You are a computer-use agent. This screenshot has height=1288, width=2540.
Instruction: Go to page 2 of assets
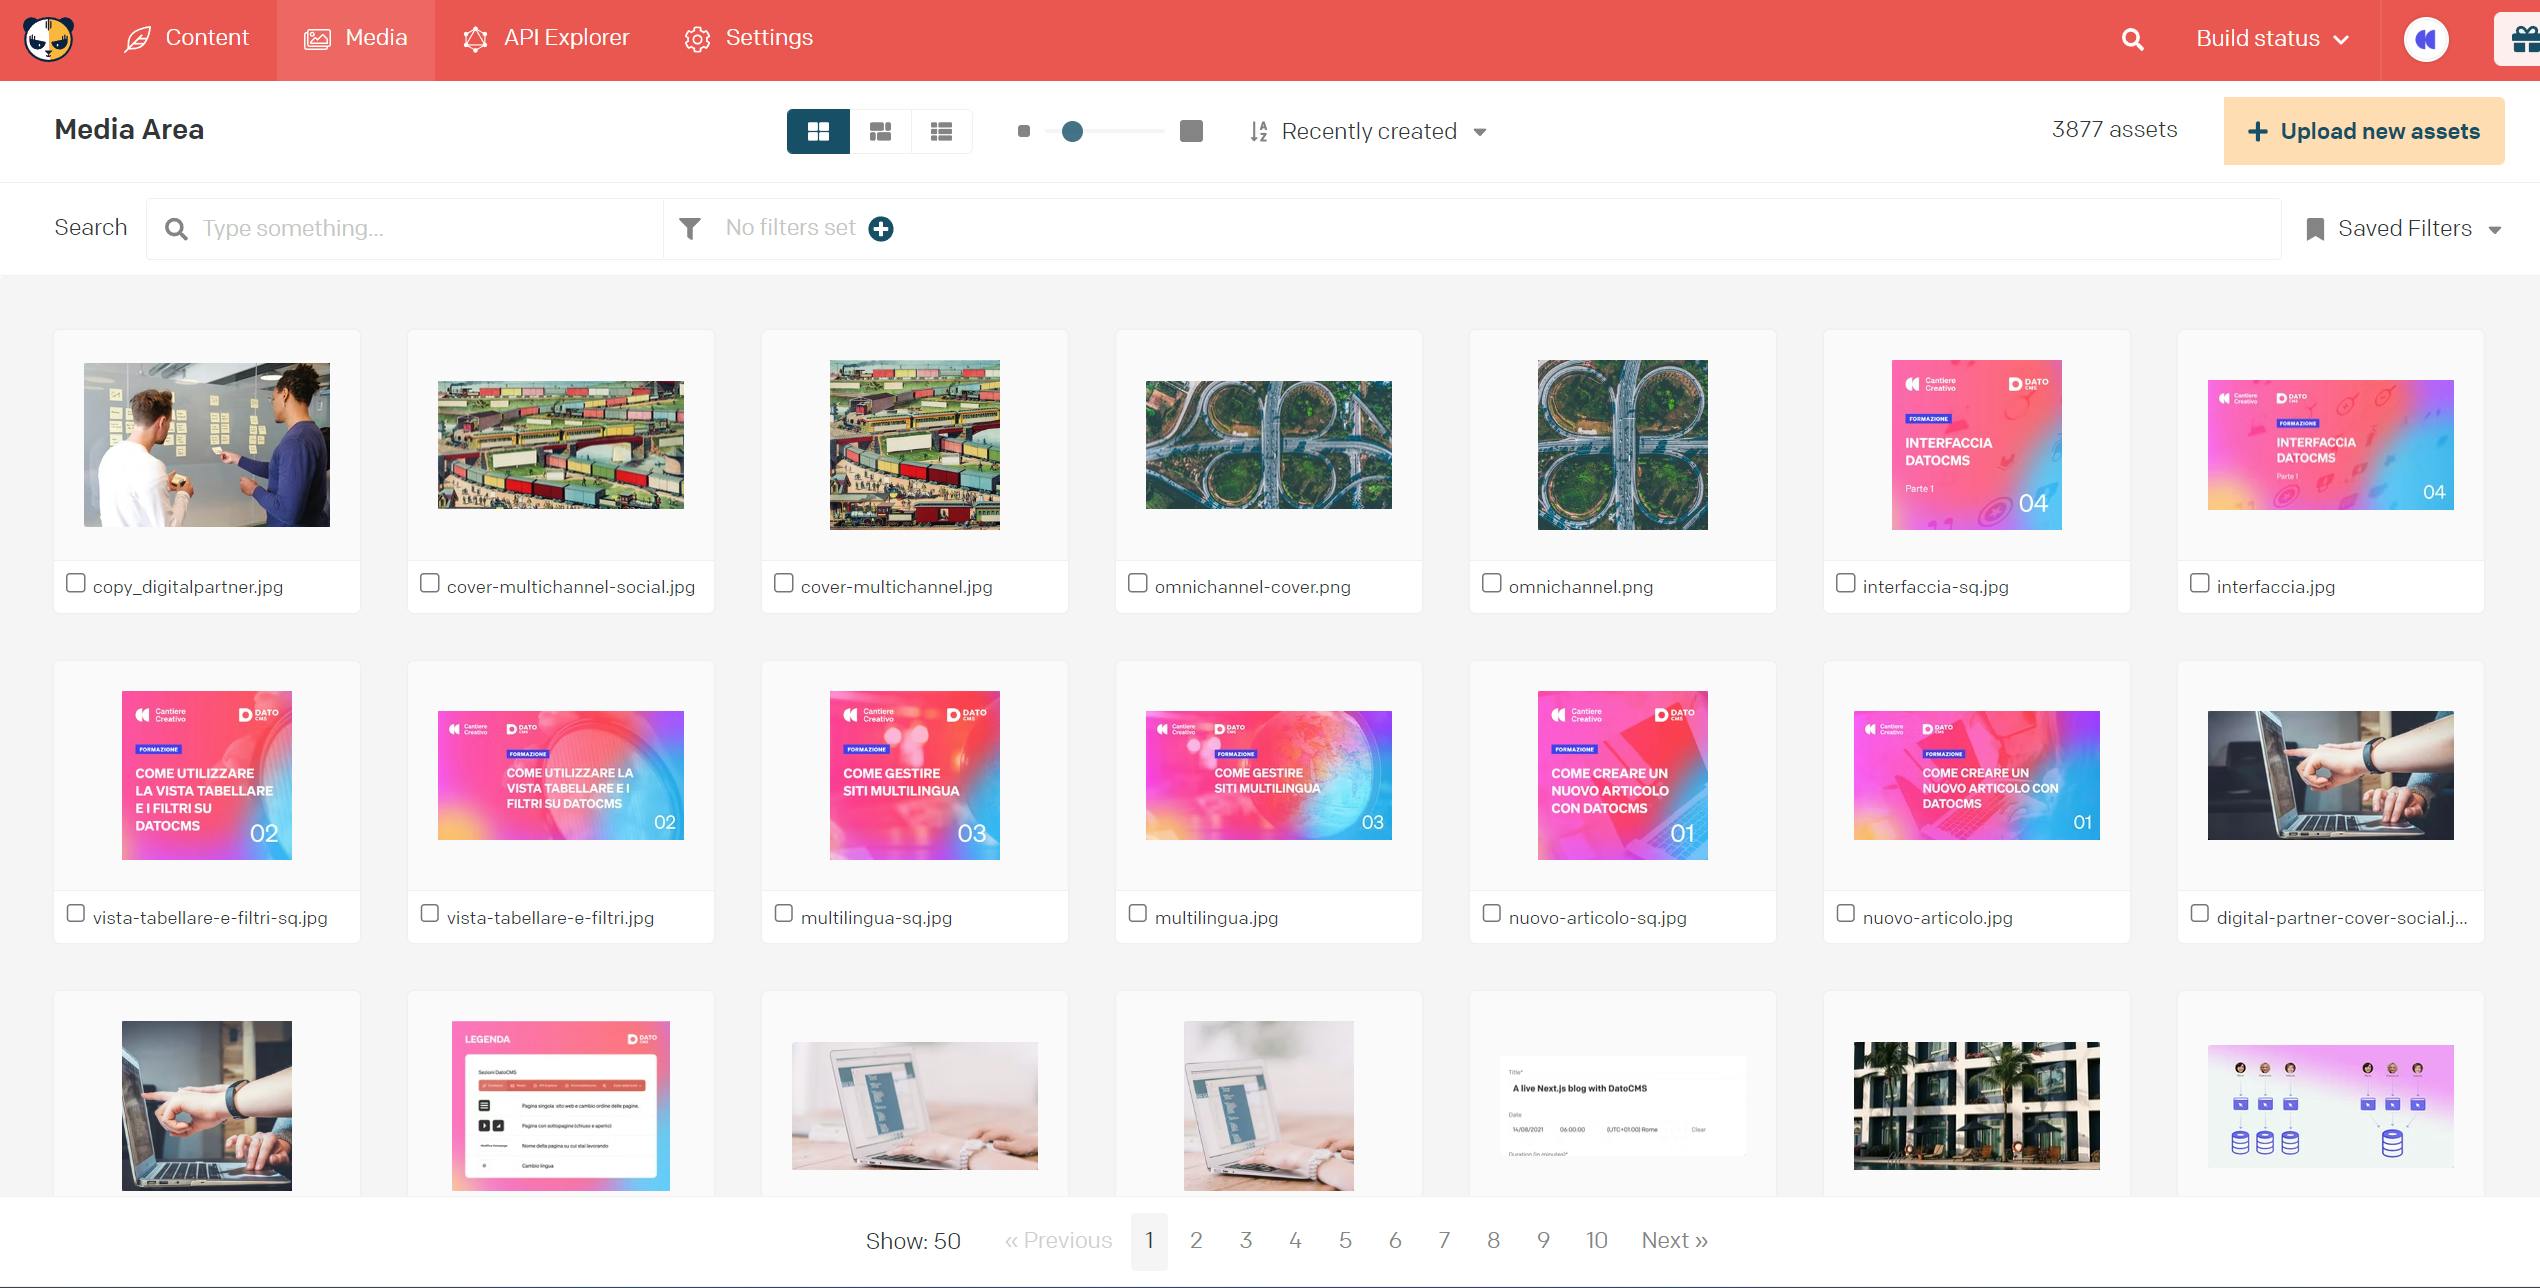(x=1196, y=1241)
